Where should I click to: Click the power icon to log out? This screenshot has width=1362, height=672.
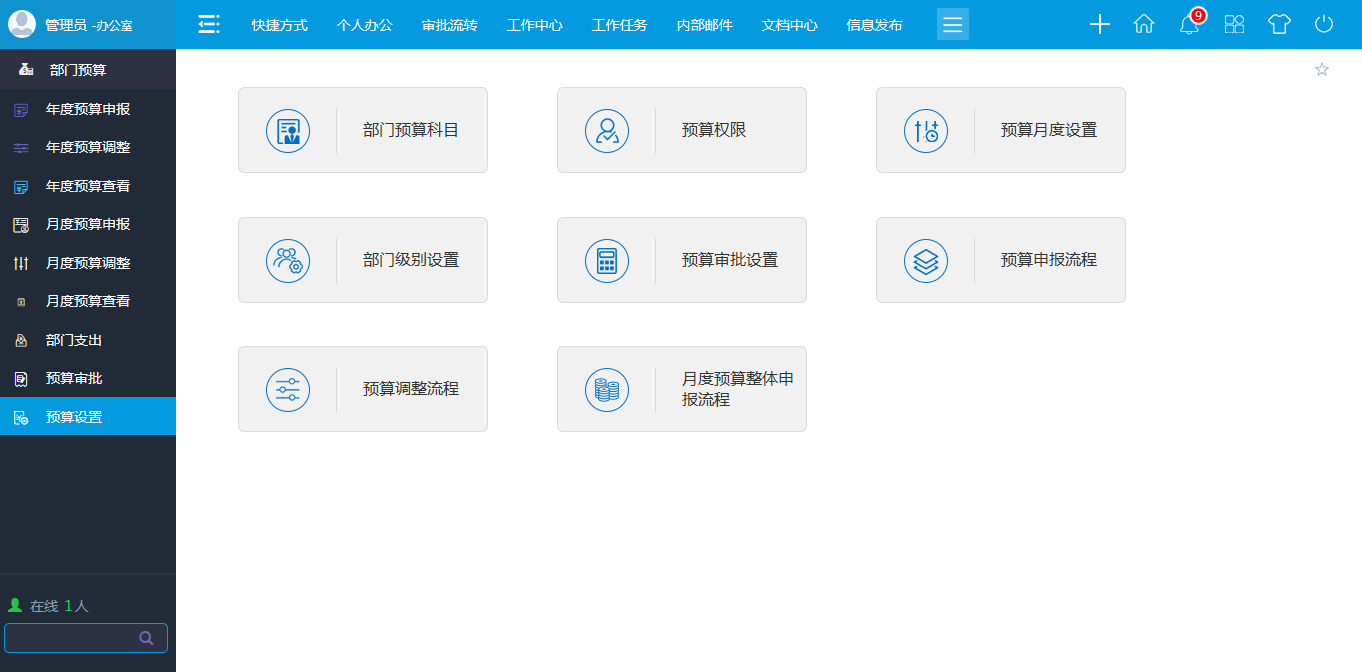click(x=1324, y=24)
